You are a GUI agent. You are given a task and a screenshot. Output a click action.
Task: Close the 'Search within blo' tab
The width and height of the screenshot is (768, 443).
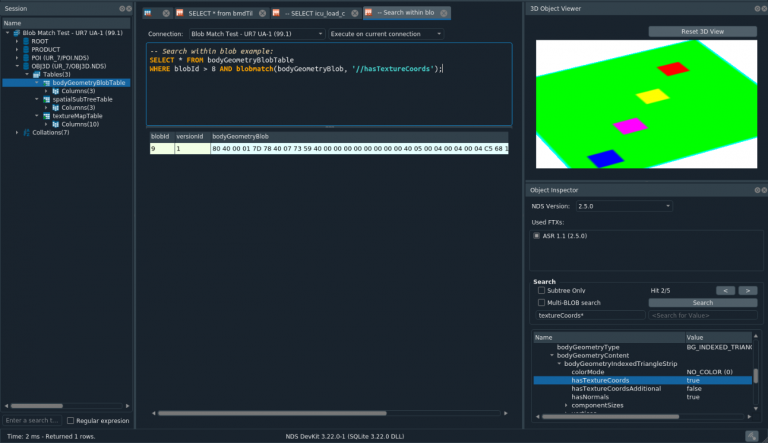point(443,13)
